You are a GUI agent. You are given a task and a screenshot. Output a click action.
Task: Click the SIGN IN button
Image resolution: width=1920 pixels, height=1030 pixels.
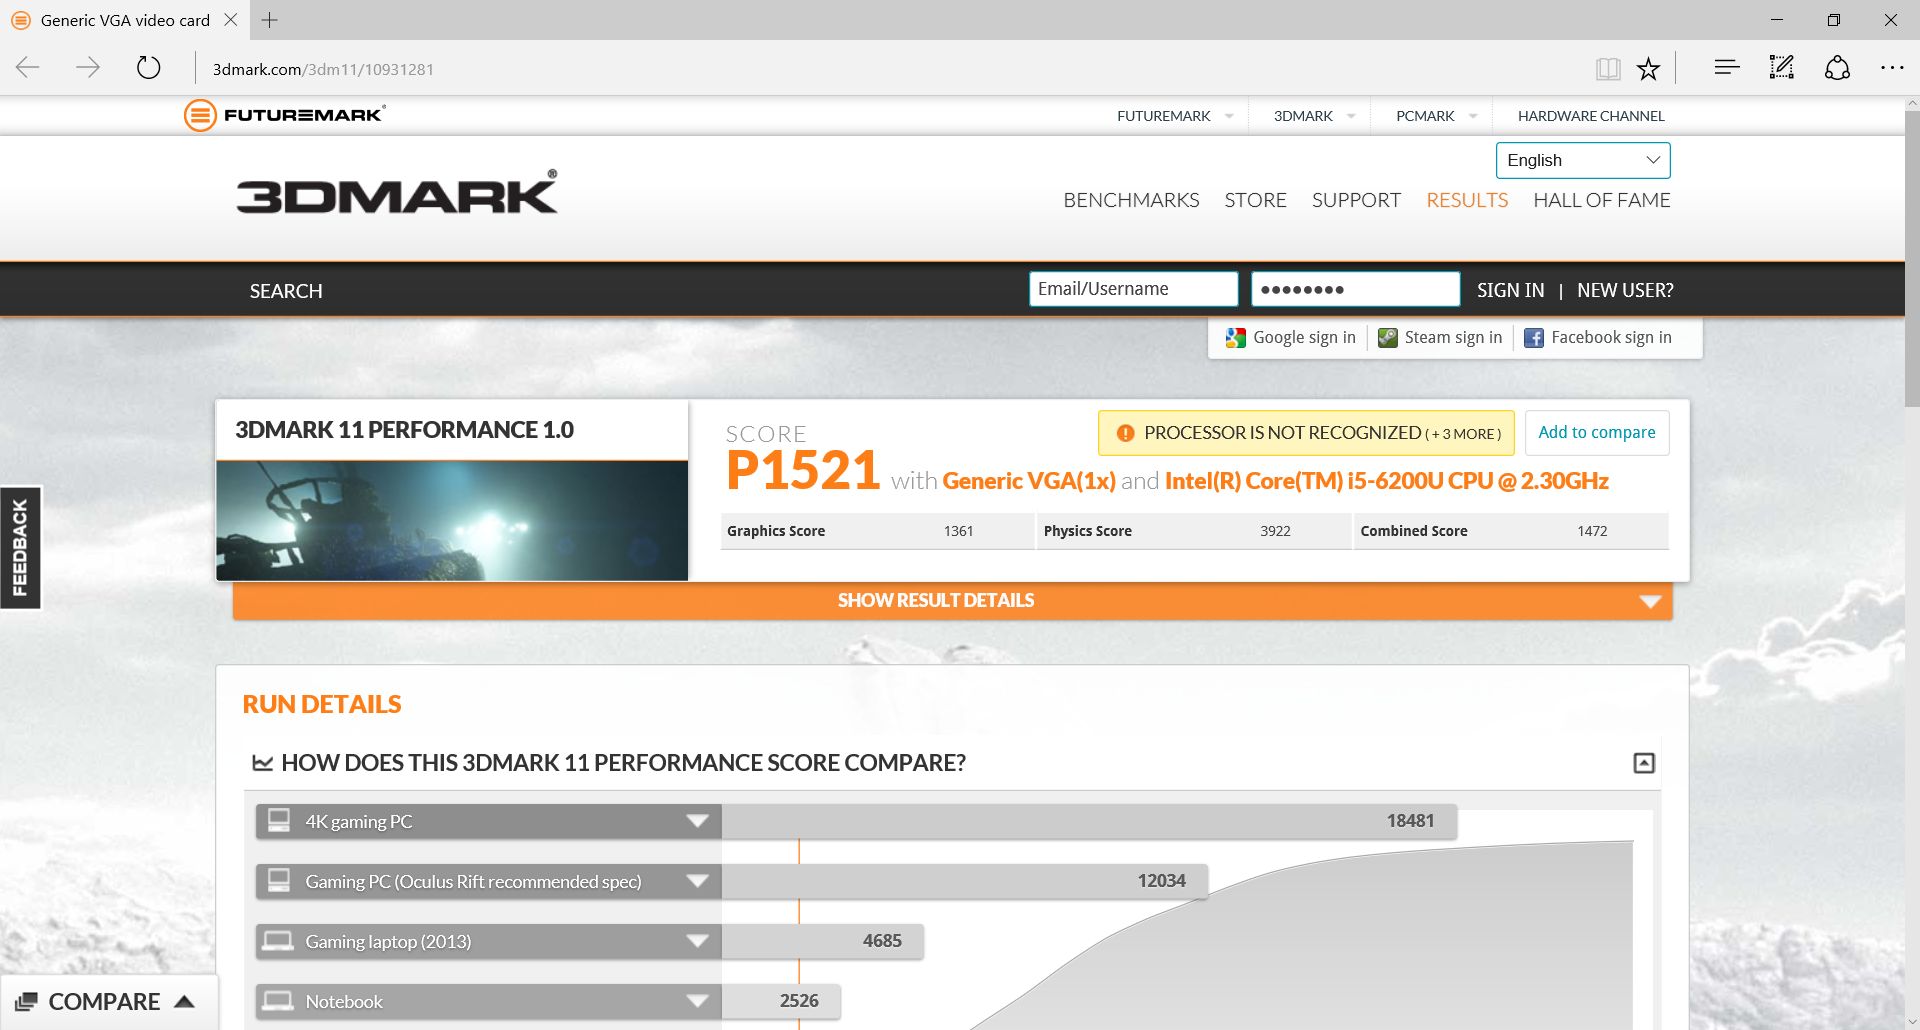(x=1510, y=290)
